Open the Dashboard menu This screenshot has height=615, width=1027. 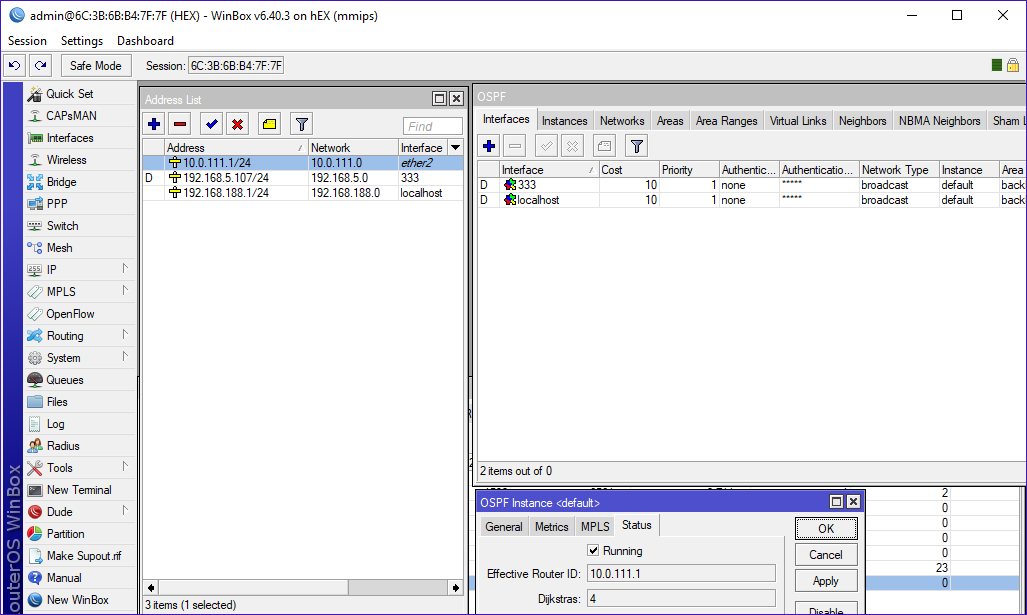coord(145,41)
